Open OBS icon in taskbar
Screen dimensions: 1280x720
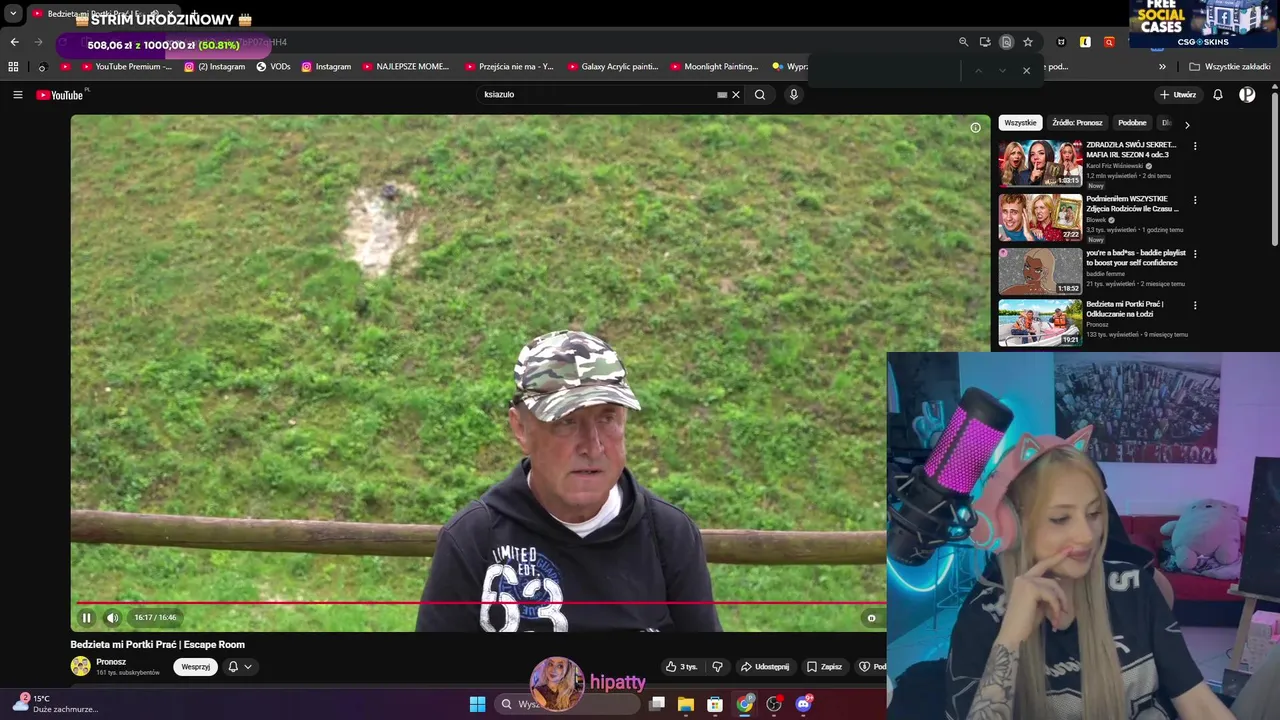(774, 704)
